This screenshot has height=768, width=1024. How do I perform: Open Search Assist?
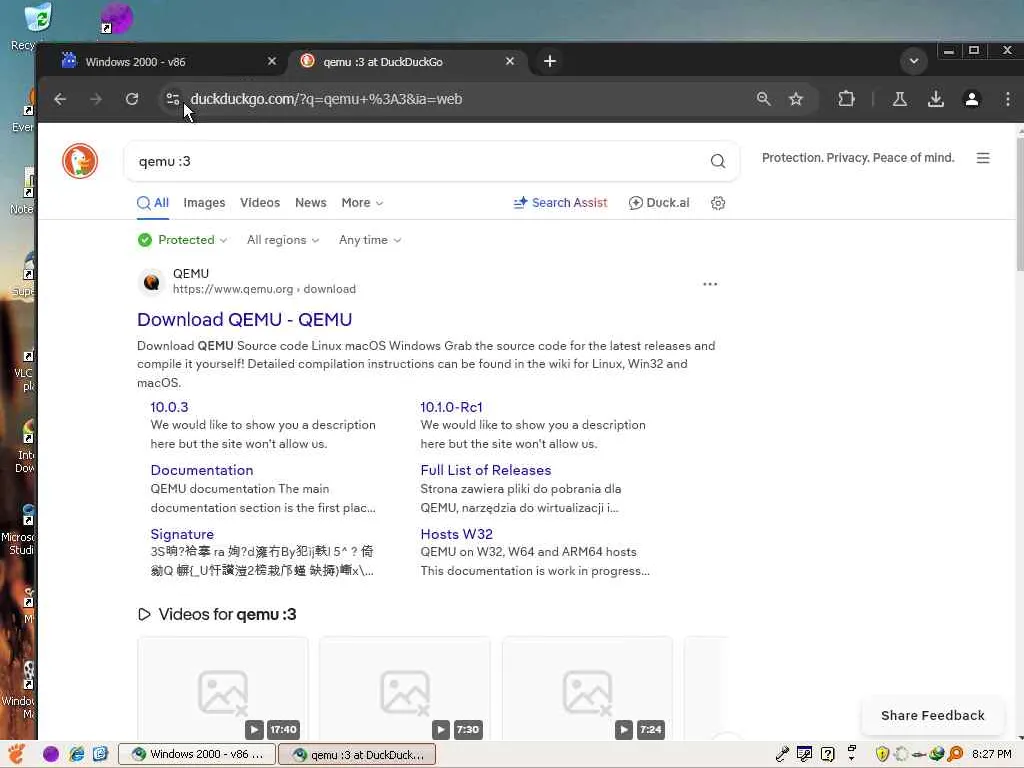point(560,203)
